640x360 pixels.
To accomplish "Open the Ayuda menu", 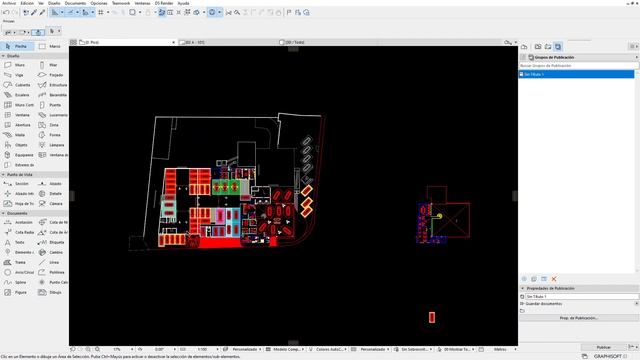I will pyautogui.click(x=183, y=3).
